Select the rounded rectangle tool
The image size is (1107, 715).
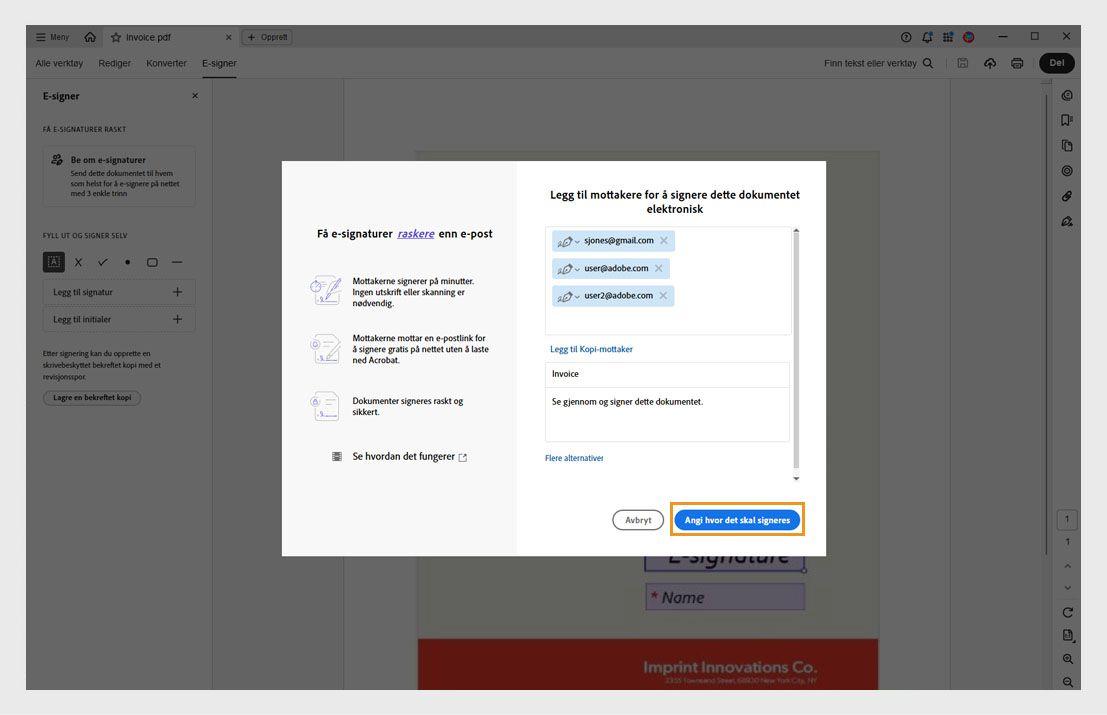coord(152,263)
